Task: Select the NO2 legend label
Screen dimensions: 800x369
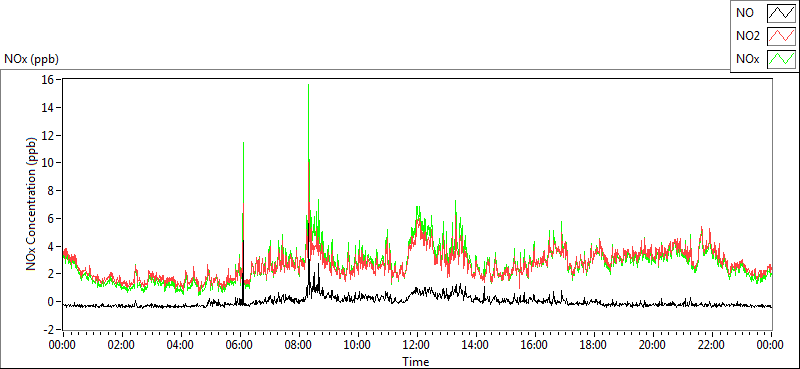Action: coord(747,37)
